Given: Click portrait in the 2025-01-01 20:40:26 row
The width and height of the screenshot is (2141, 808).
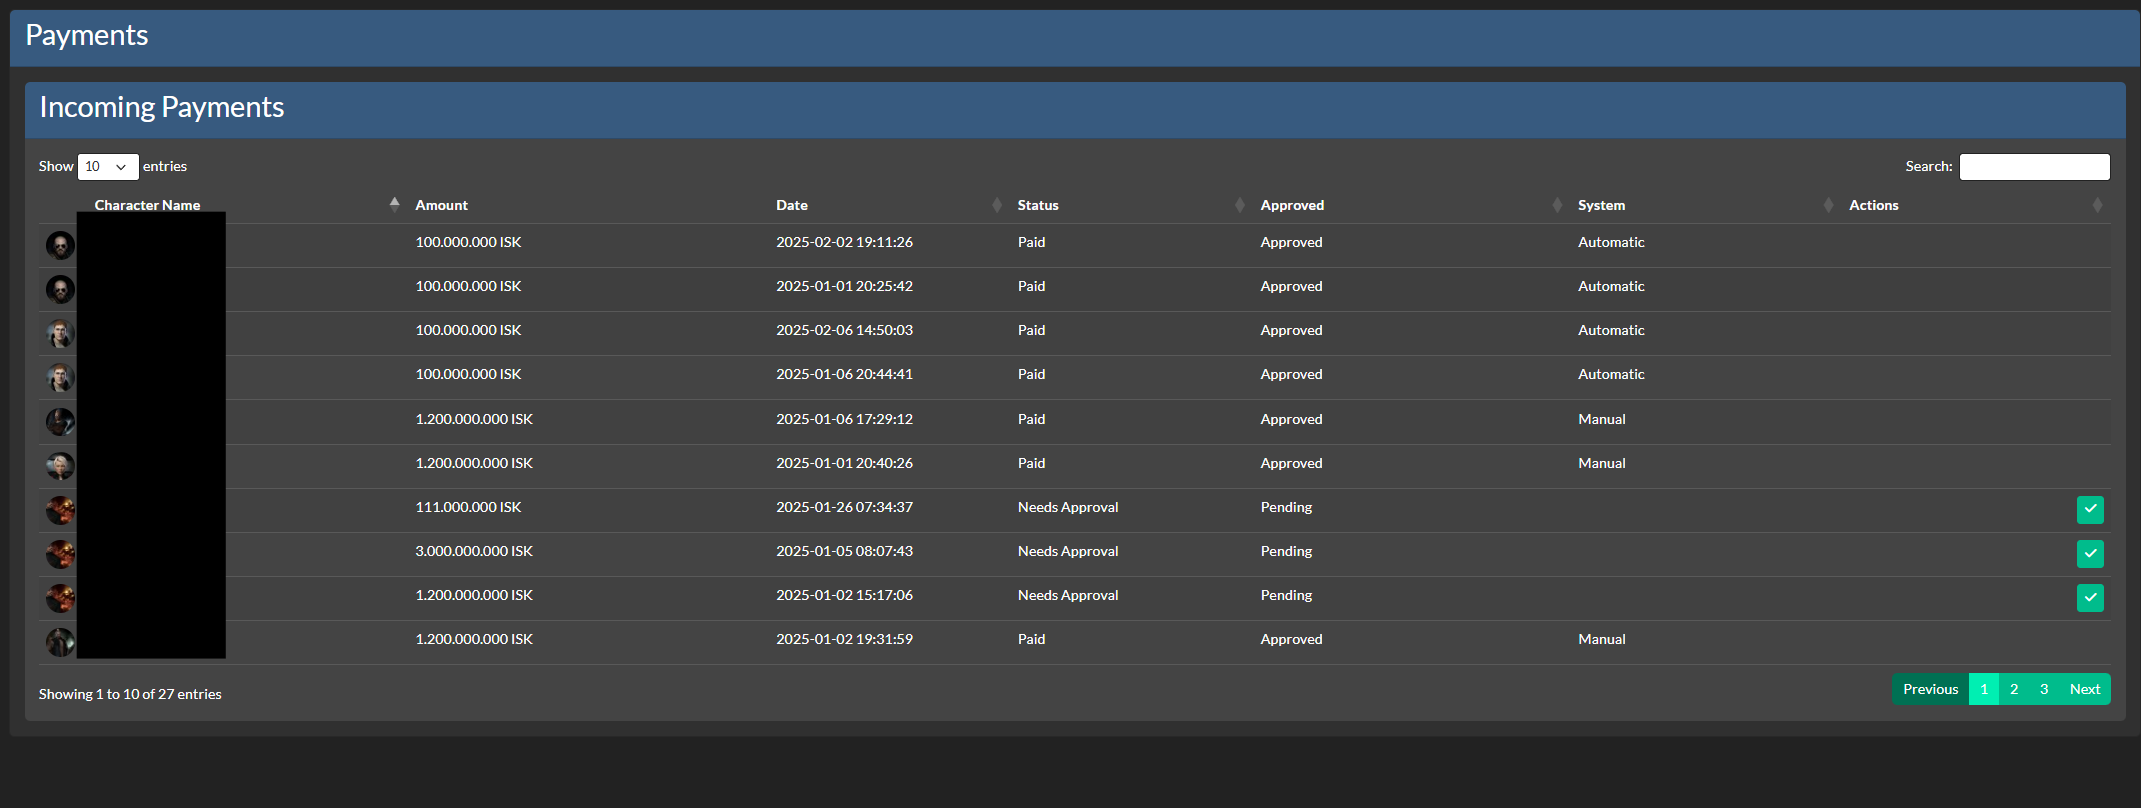Looking at the screenshot, I should click(60, 465).
